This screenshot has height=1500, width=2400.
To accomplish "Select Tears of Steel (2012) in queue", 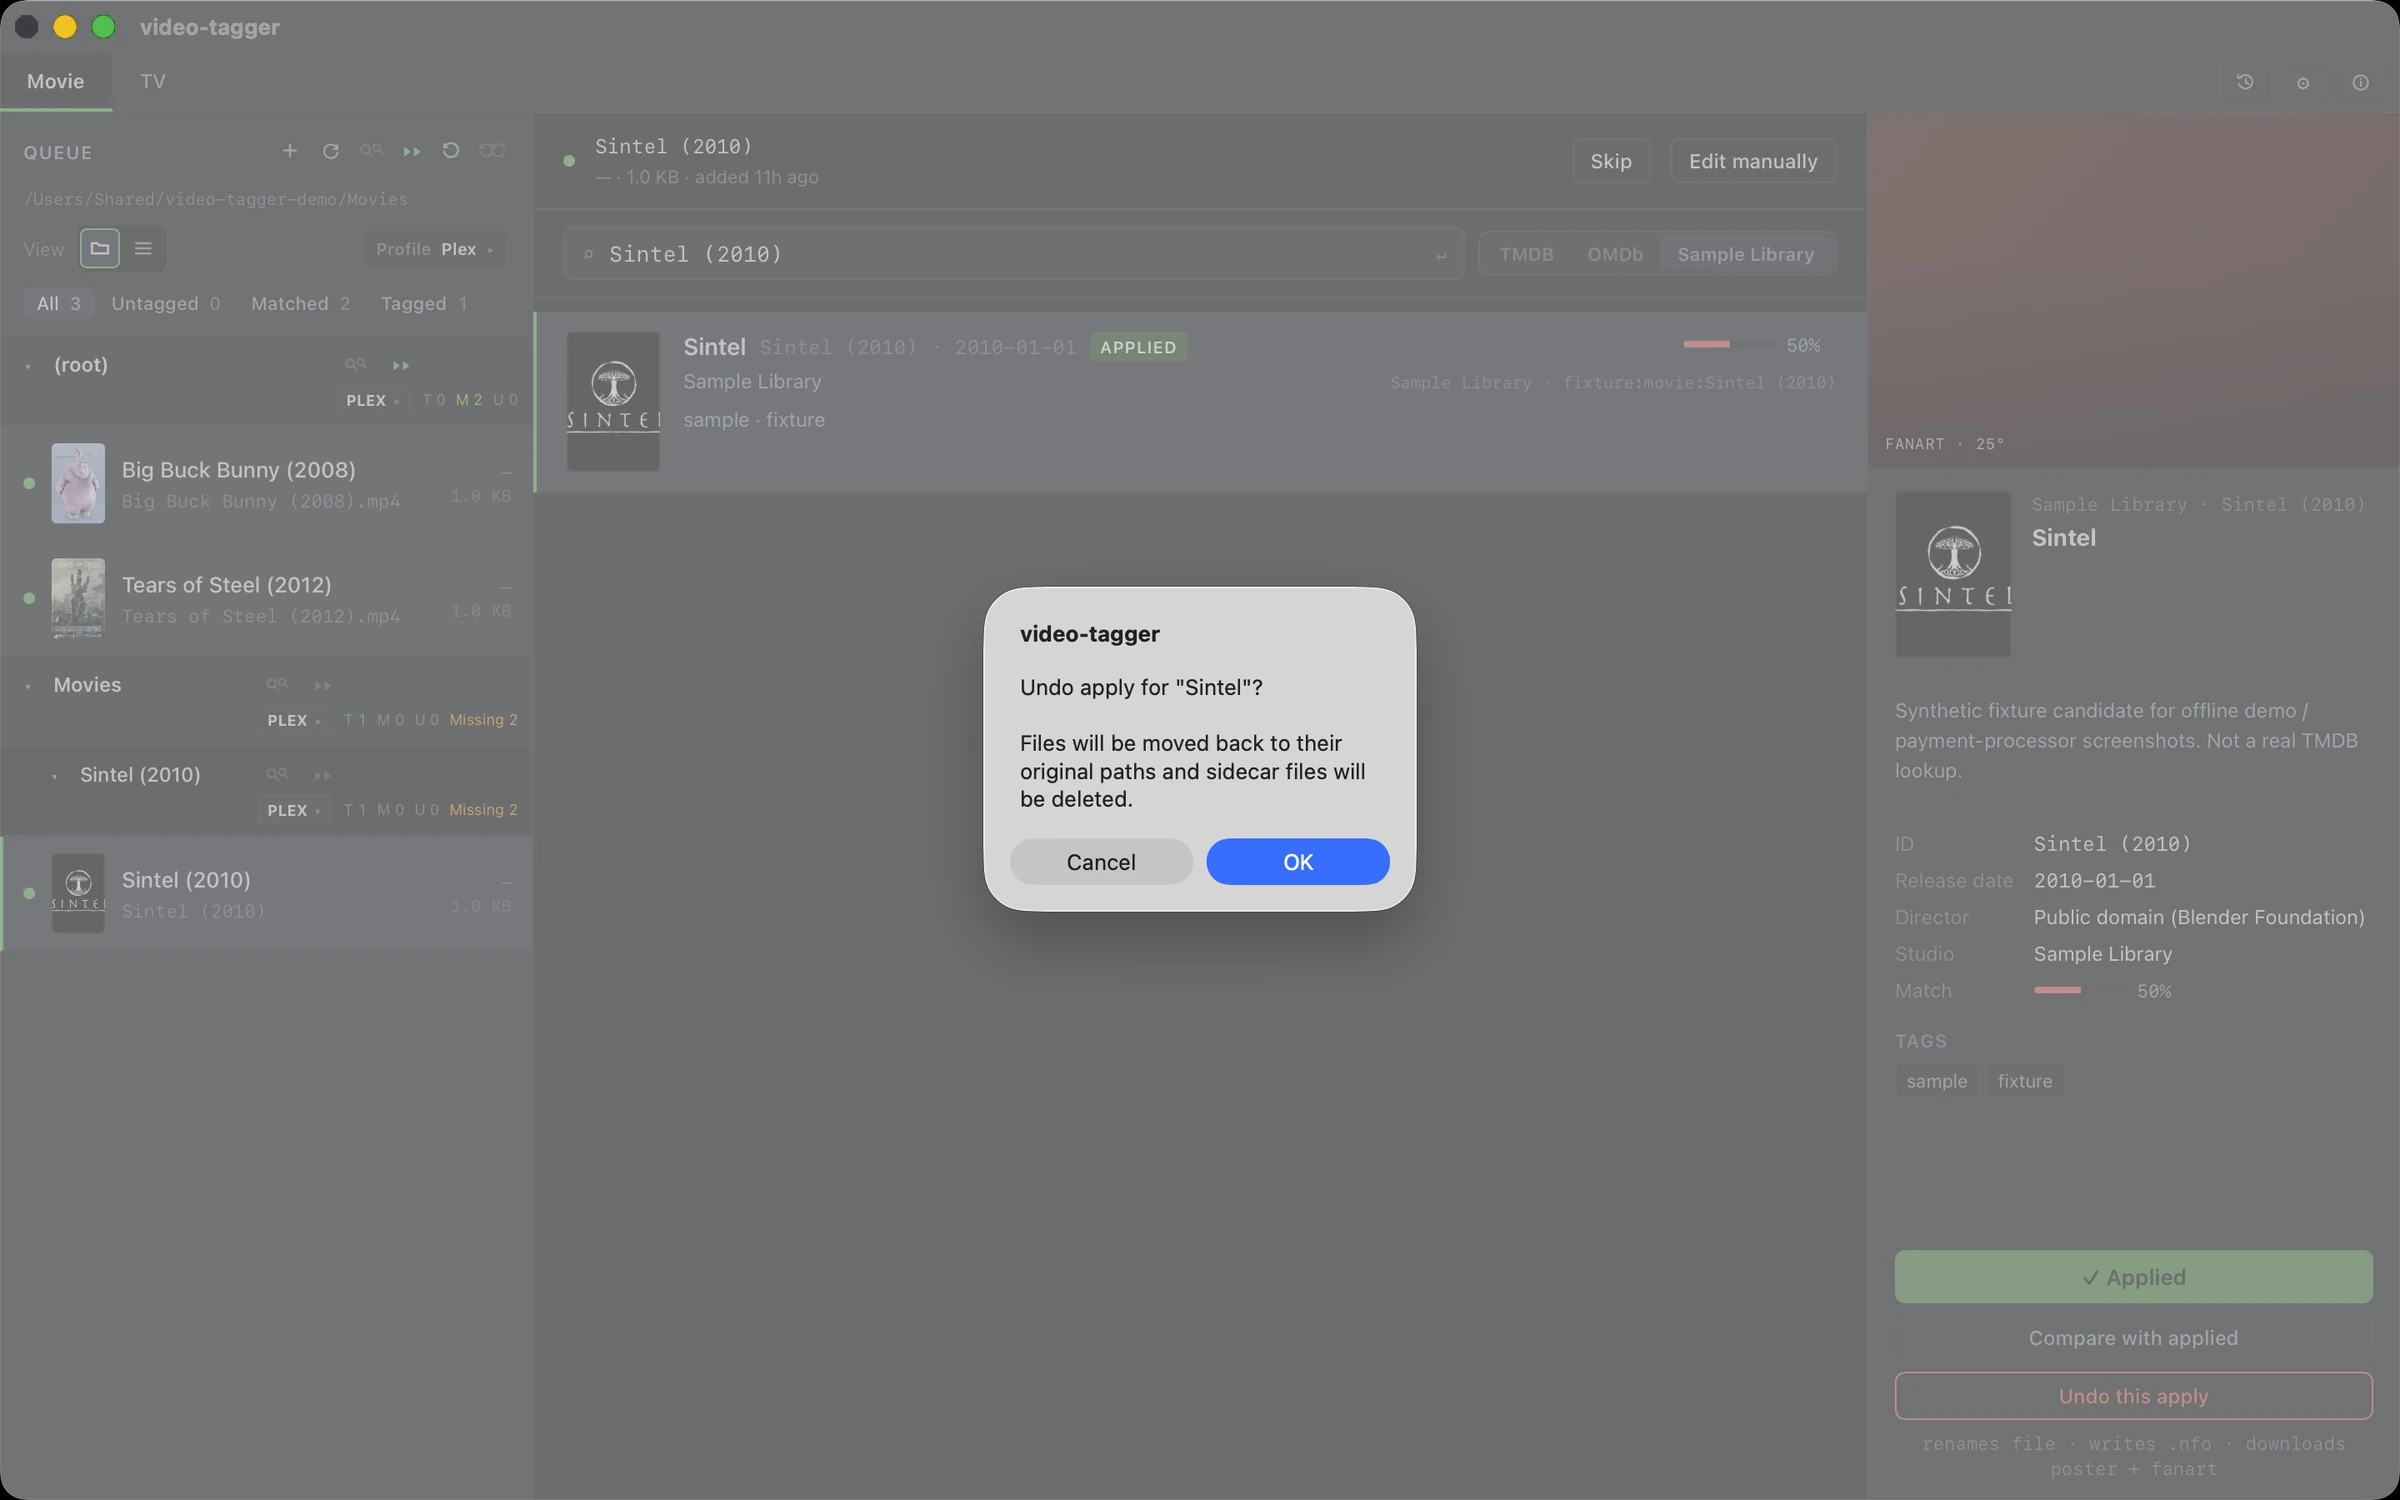I will [267, 598].
